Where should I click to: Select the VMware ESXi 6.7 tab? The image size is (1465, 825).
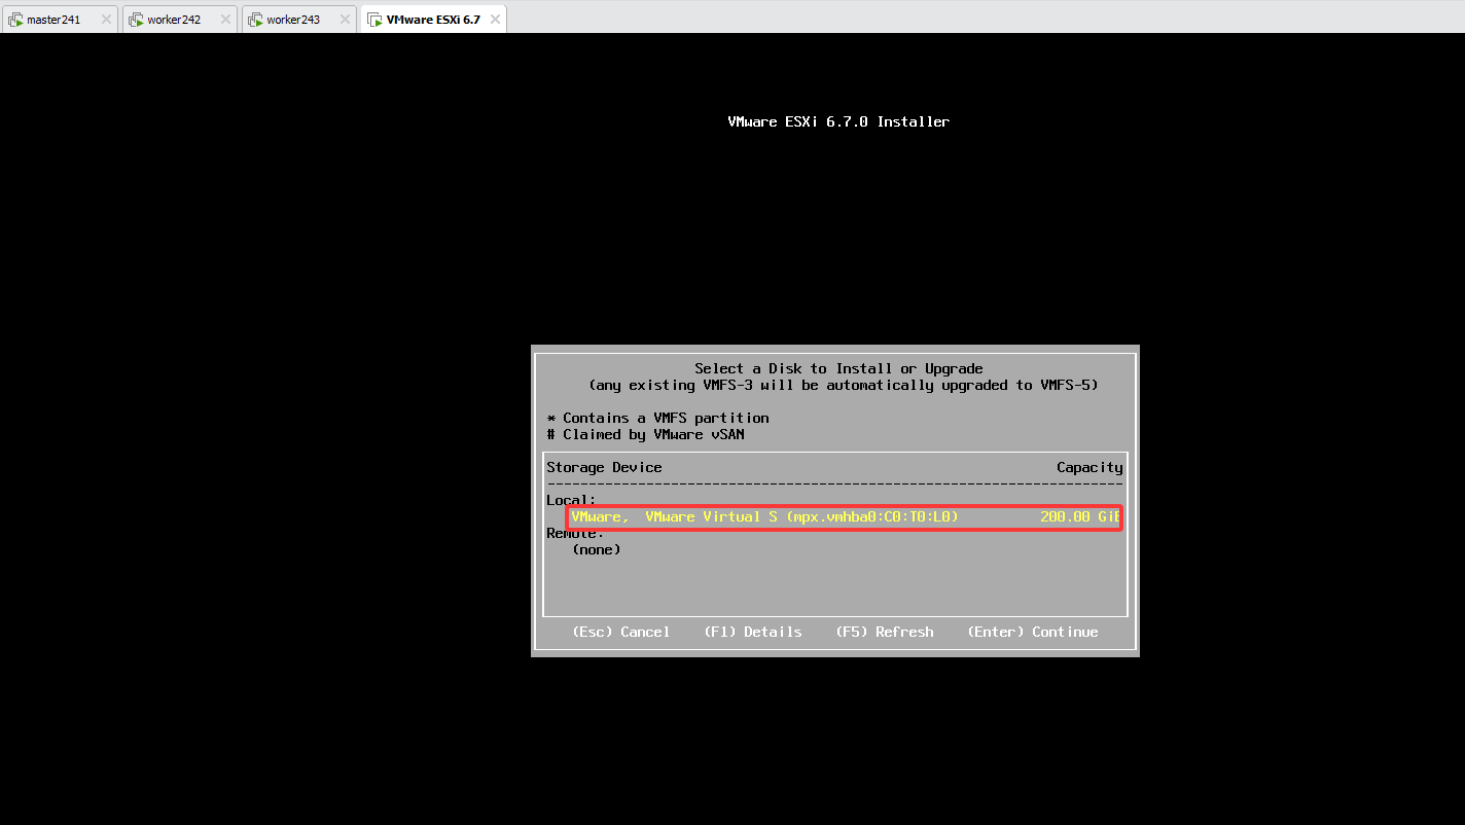pos(433,19)
